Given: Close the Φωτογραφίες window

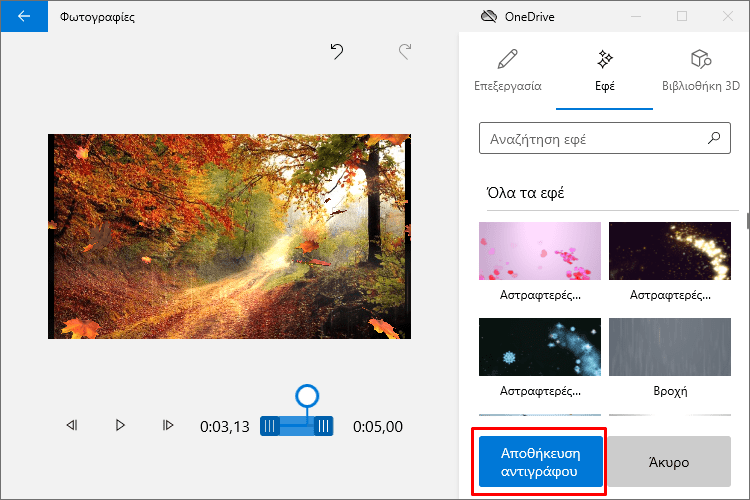Looking at the screenshot, I should coord(728,16).
